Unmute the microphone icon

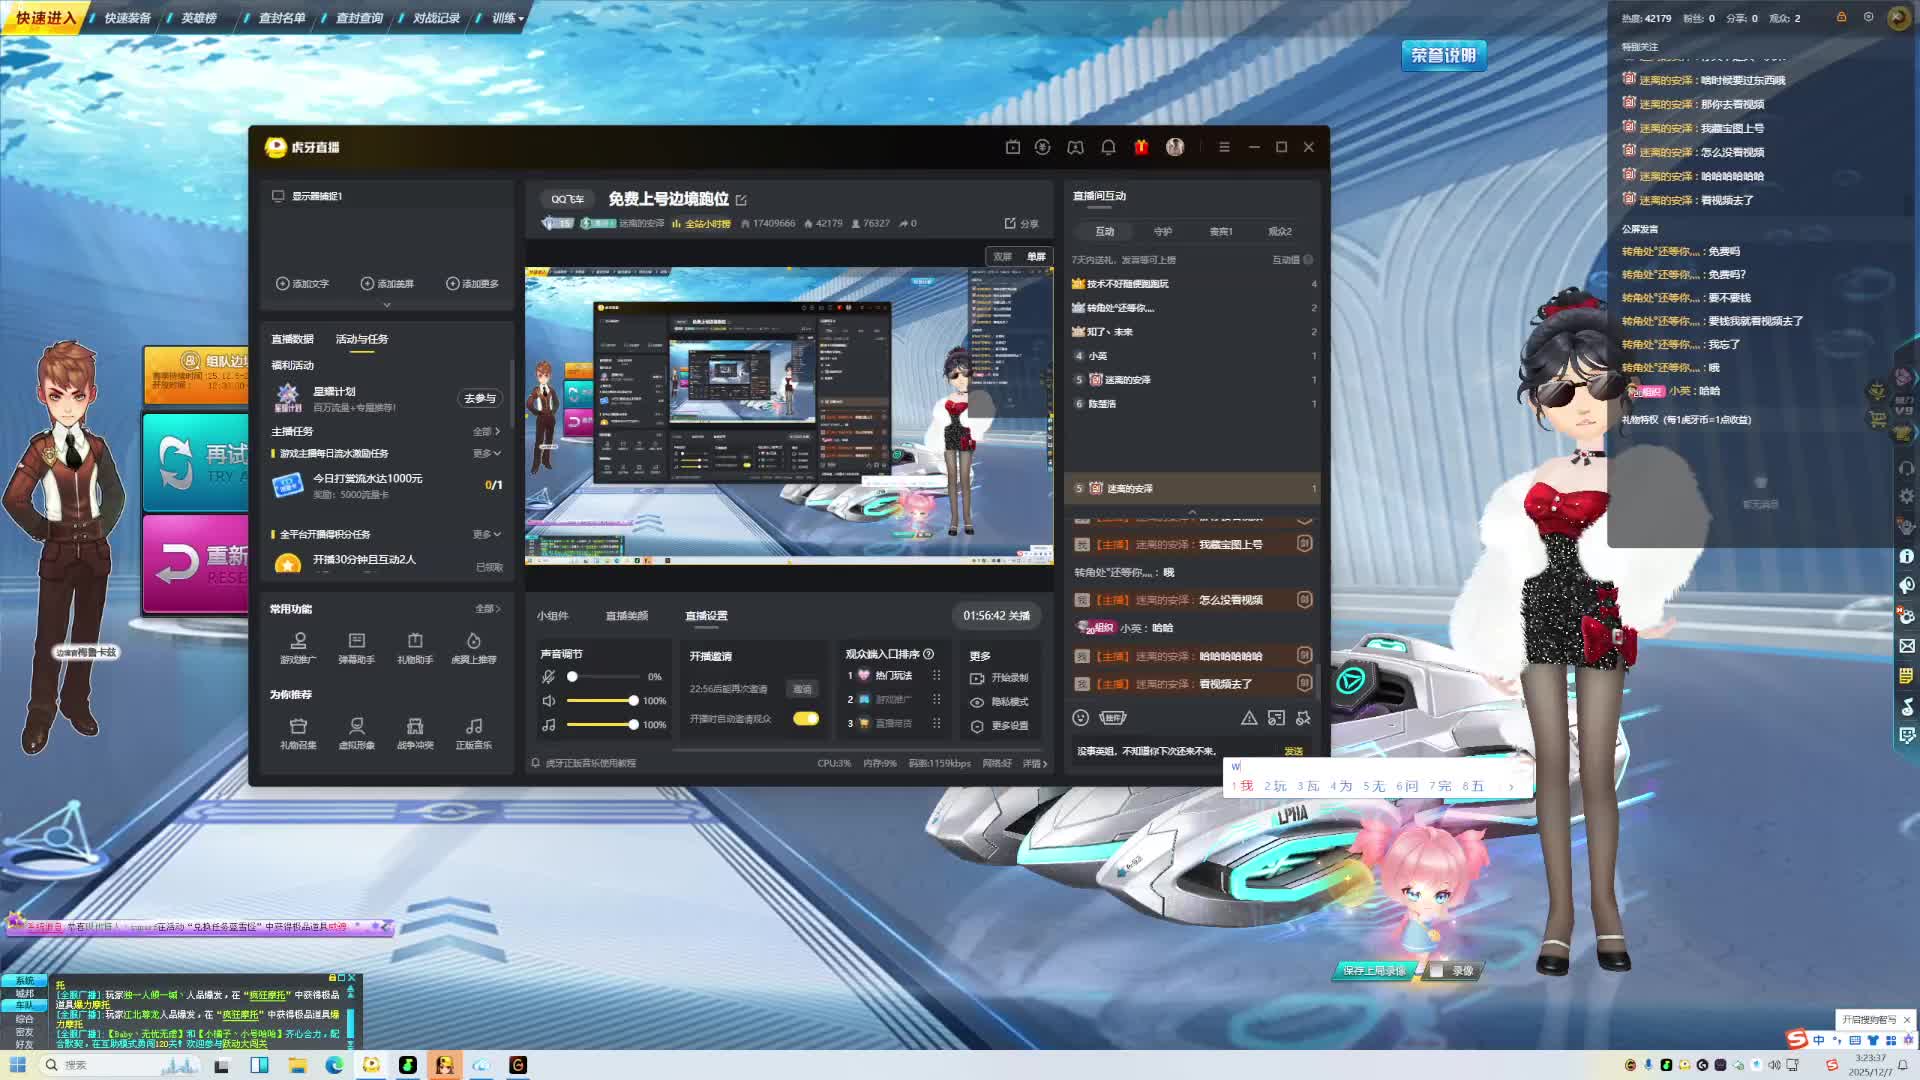(548, 677)
